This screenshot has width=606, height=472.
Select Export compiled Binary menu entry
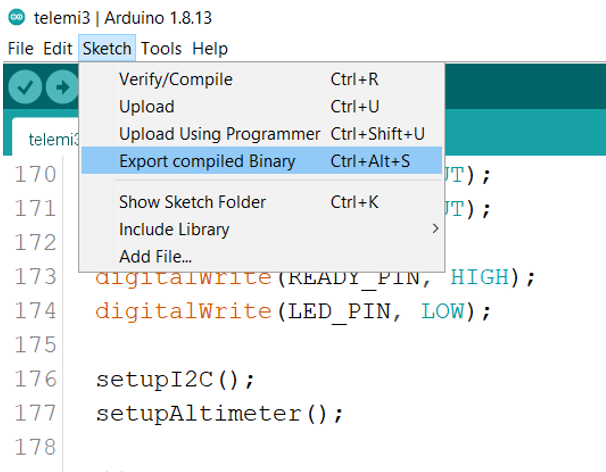(261, 161)
